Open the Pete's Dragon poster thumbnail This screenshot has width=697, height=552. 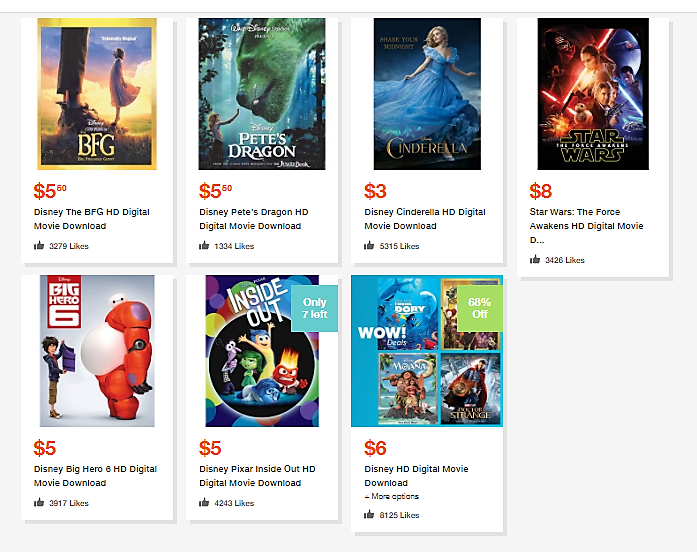(262, 94)
